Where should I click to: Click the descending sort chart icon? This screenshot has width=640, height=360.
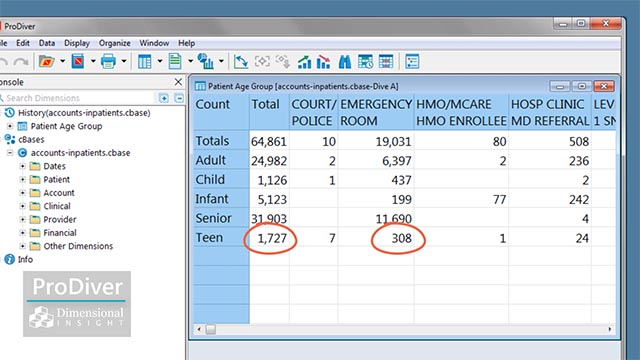tap(324, 62)
